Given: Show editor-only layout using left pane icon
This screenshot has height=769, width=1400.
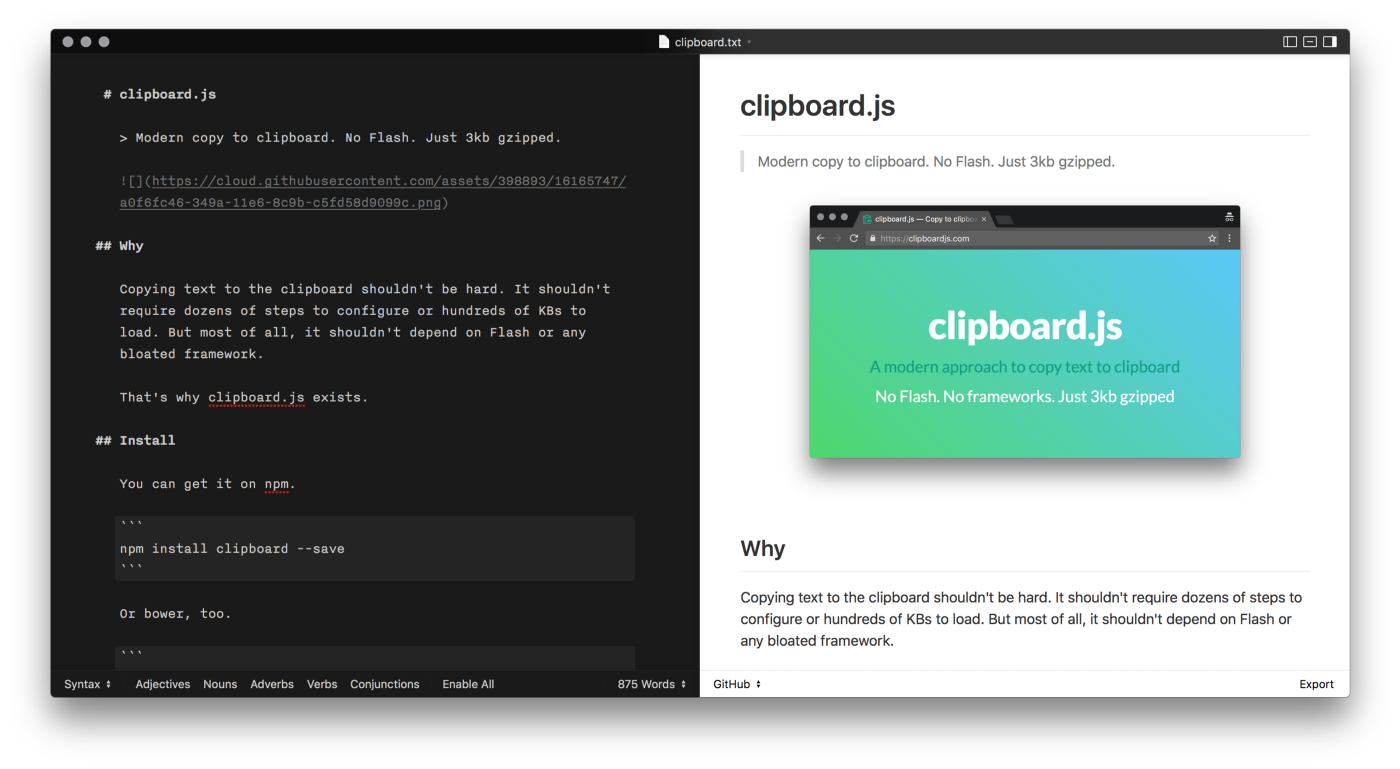Looking at the screenshot, I should tap(1290, 42).
